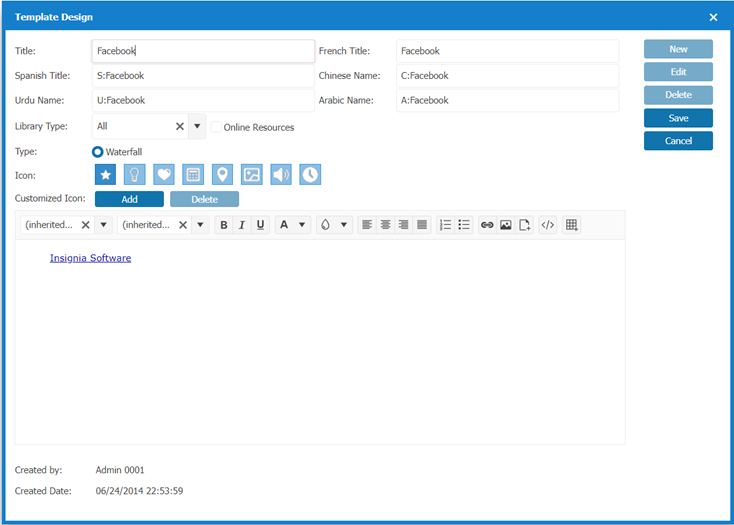This screenshot has width=734, height=525.
Task: Expand the Library Type dropdown
Action: coord(197,127)
